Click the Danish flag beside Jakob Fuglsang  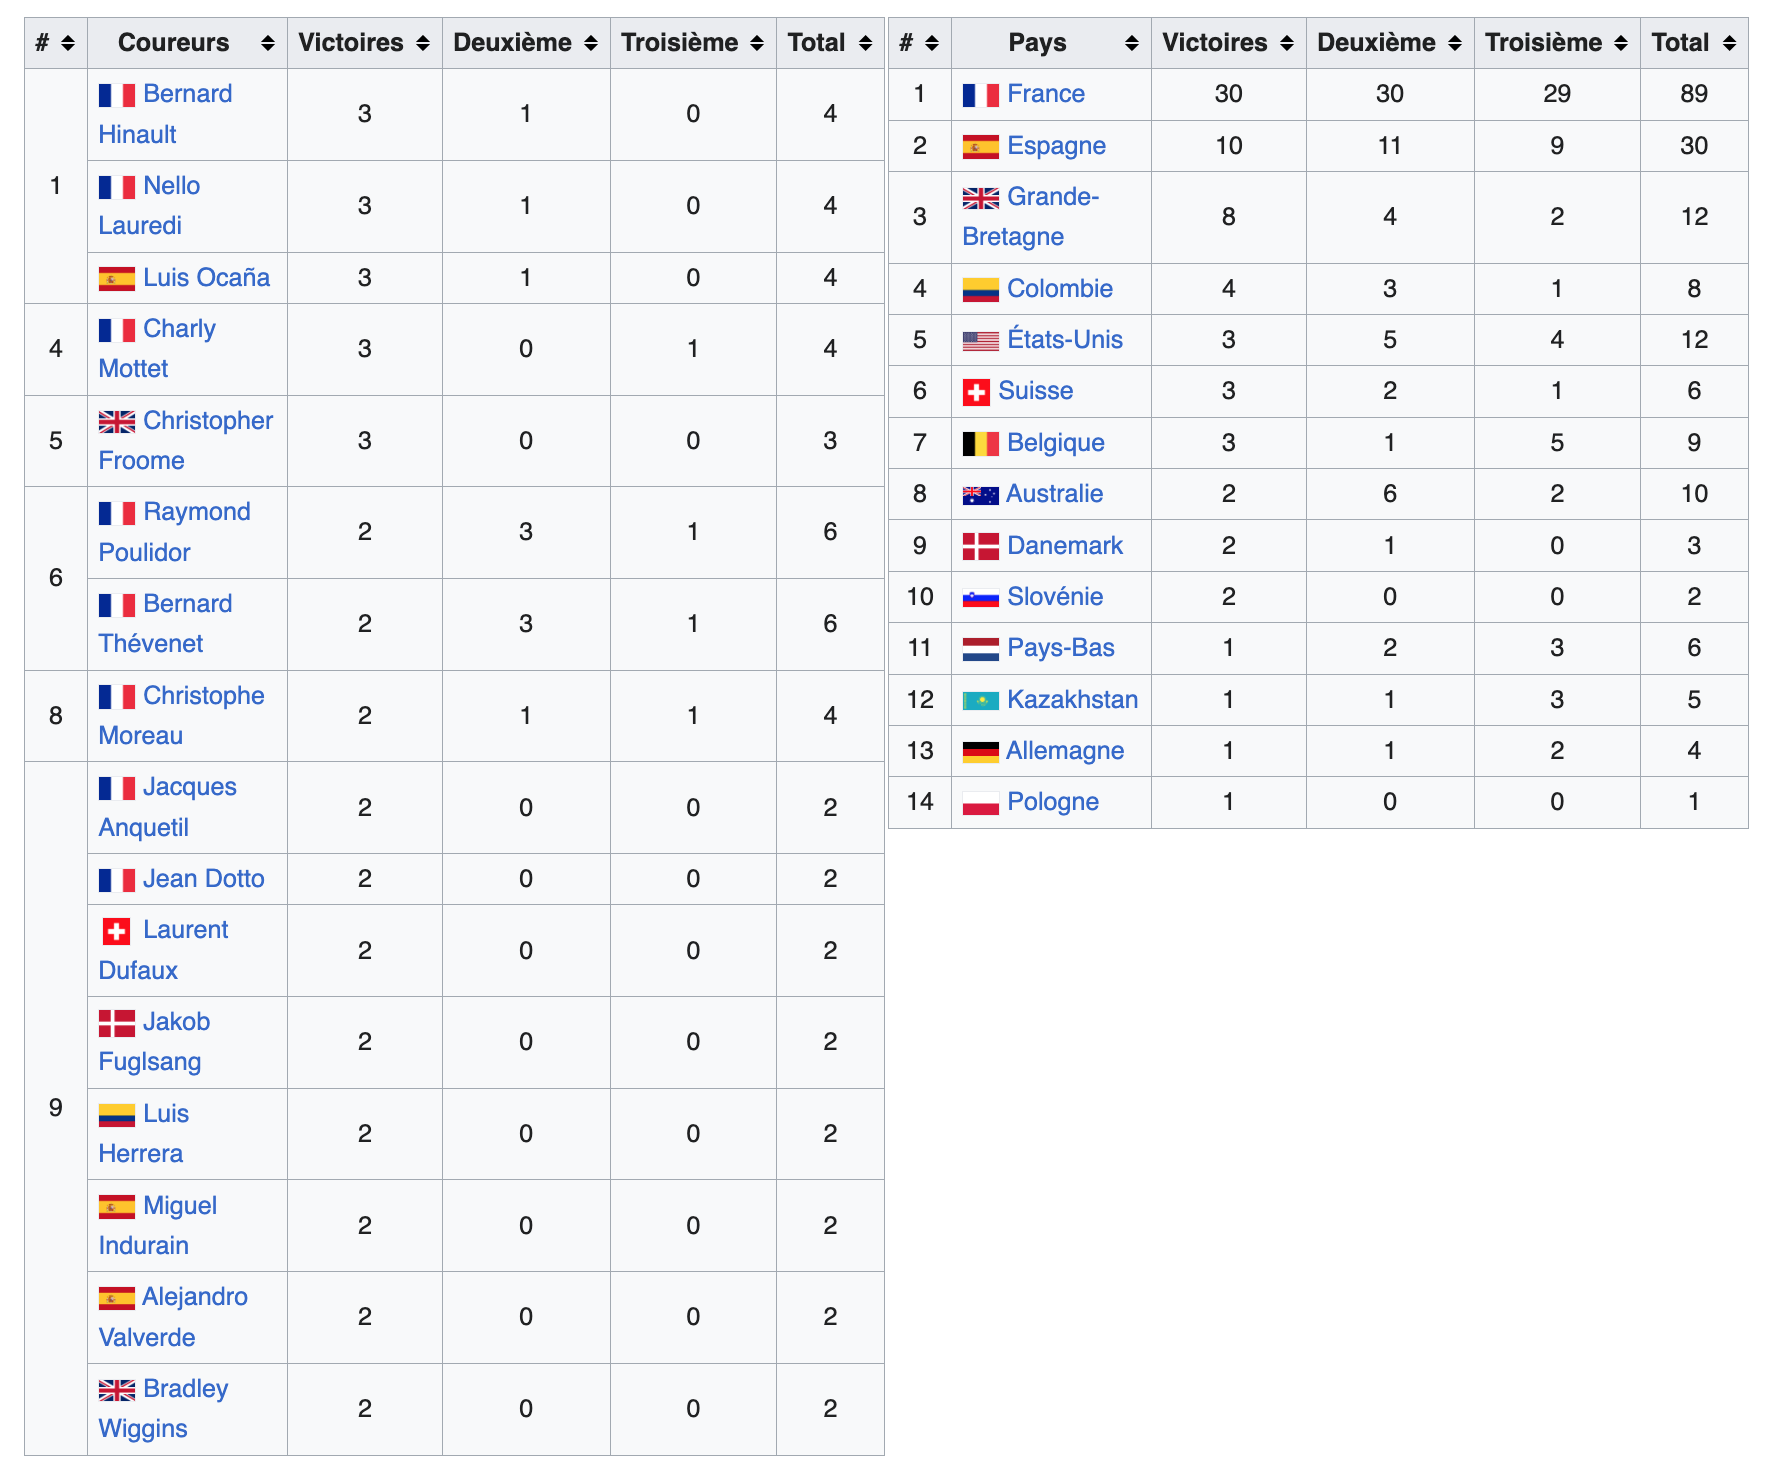point(116,1023)
